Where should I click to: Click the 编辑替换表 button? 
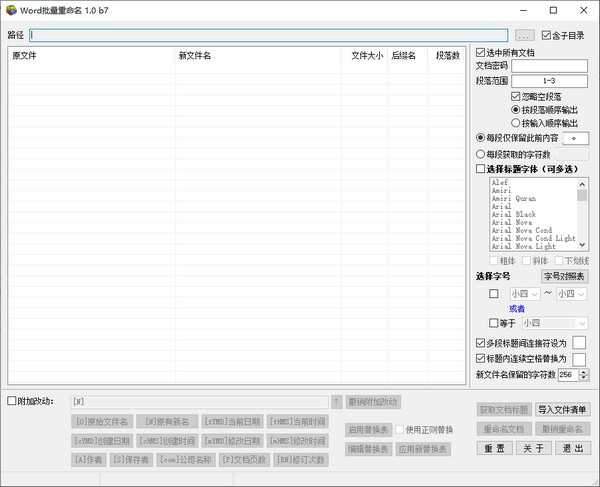click(368, 449)
